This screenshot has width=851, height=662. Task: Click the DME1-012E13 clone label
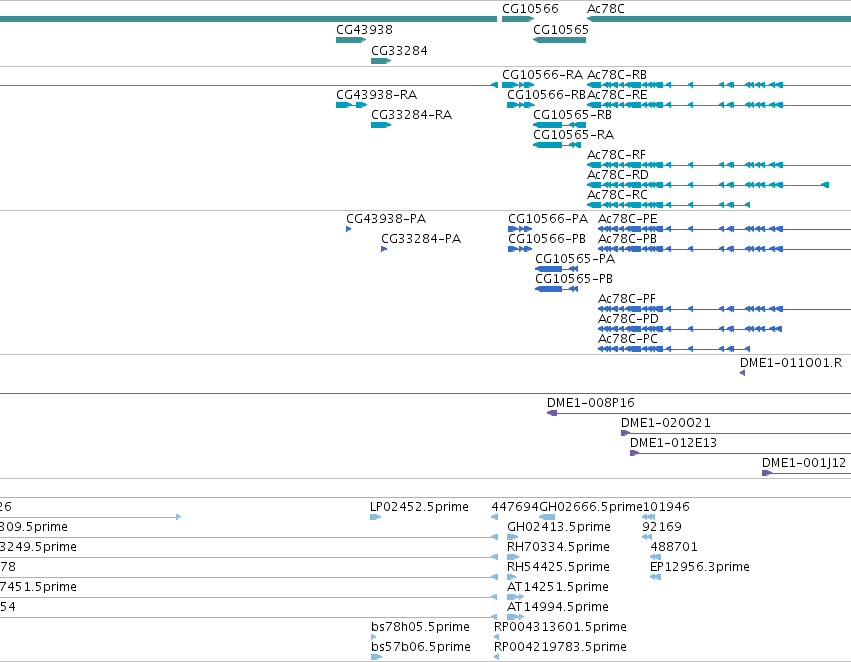[x=673, y=443]
